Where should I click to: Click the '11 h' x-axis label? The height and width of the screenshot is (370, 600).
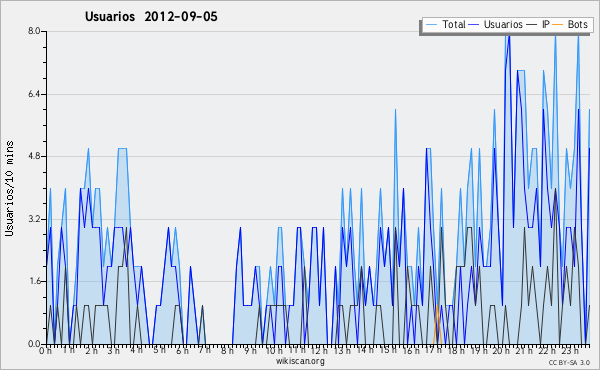coord(297,350)
